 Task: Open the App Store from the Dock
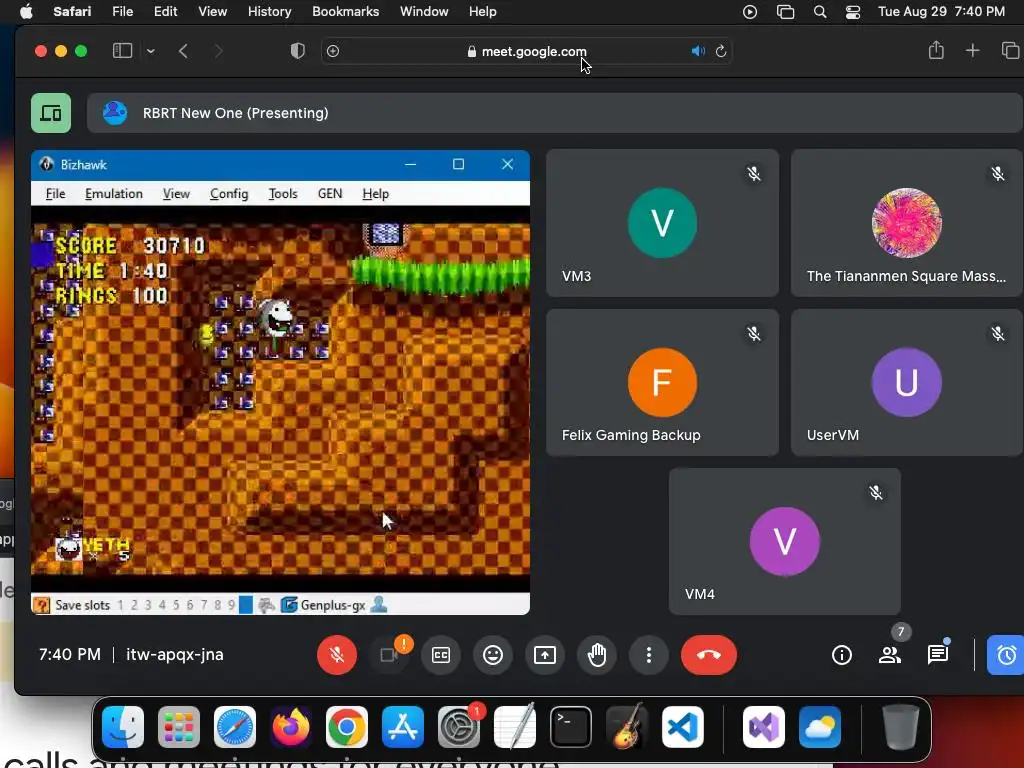click(403, 727)
